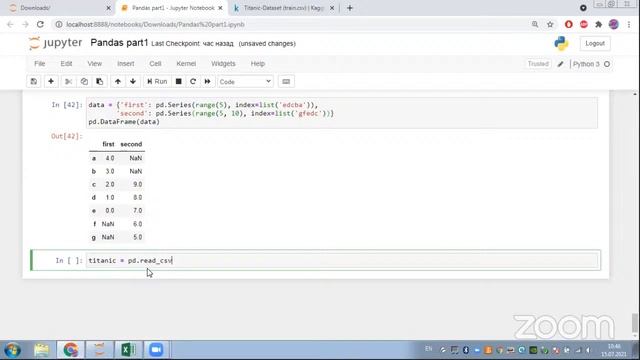Switch to the Titanic-Dataset Kaggle tab
This screenshot has width=640, height=360.
283,8
